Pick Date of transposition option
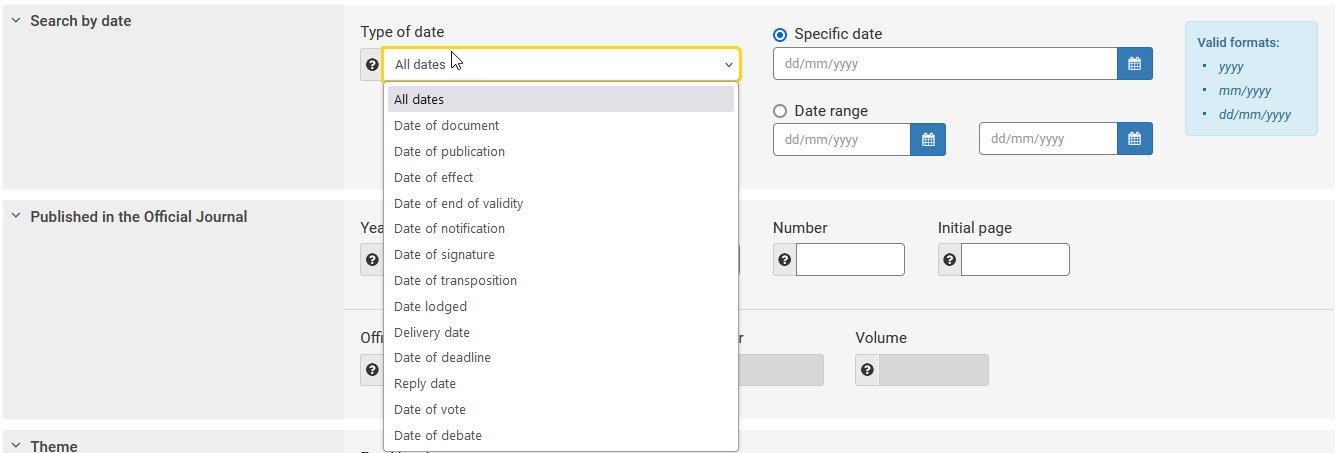1341x453 pixels. (x=455, y=281)
